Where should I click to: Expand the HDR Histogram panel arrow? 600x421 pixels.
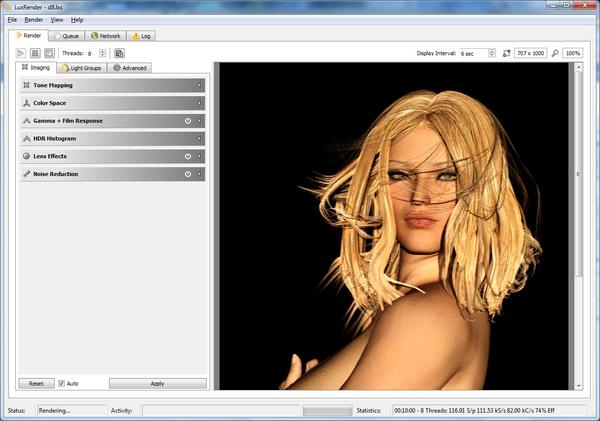199,138
